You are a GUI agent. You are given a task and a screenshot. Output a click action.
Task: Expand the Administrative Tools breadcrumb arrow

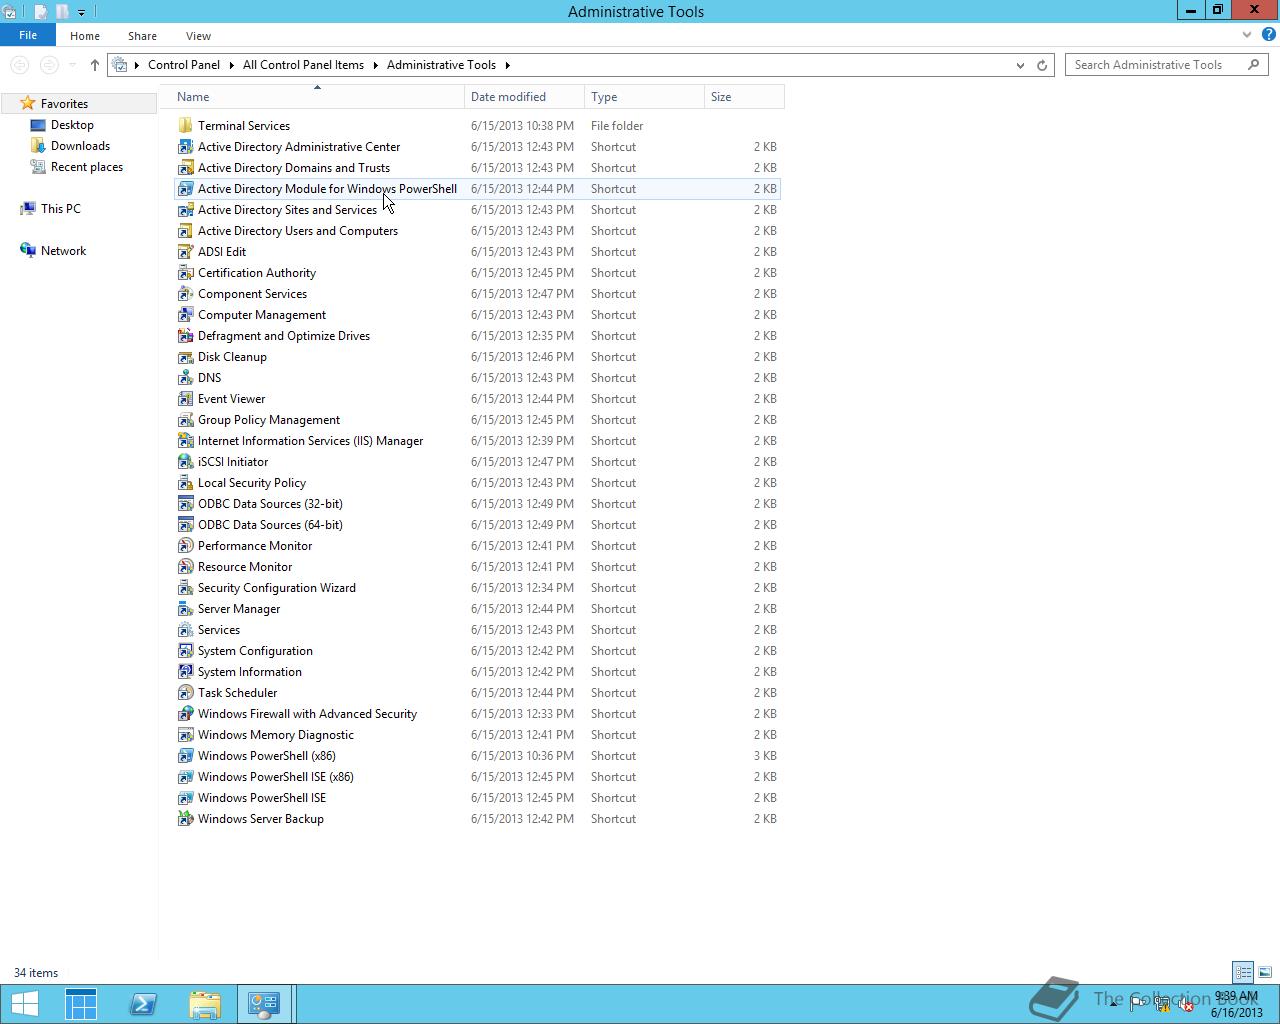[x=508, y=65]
